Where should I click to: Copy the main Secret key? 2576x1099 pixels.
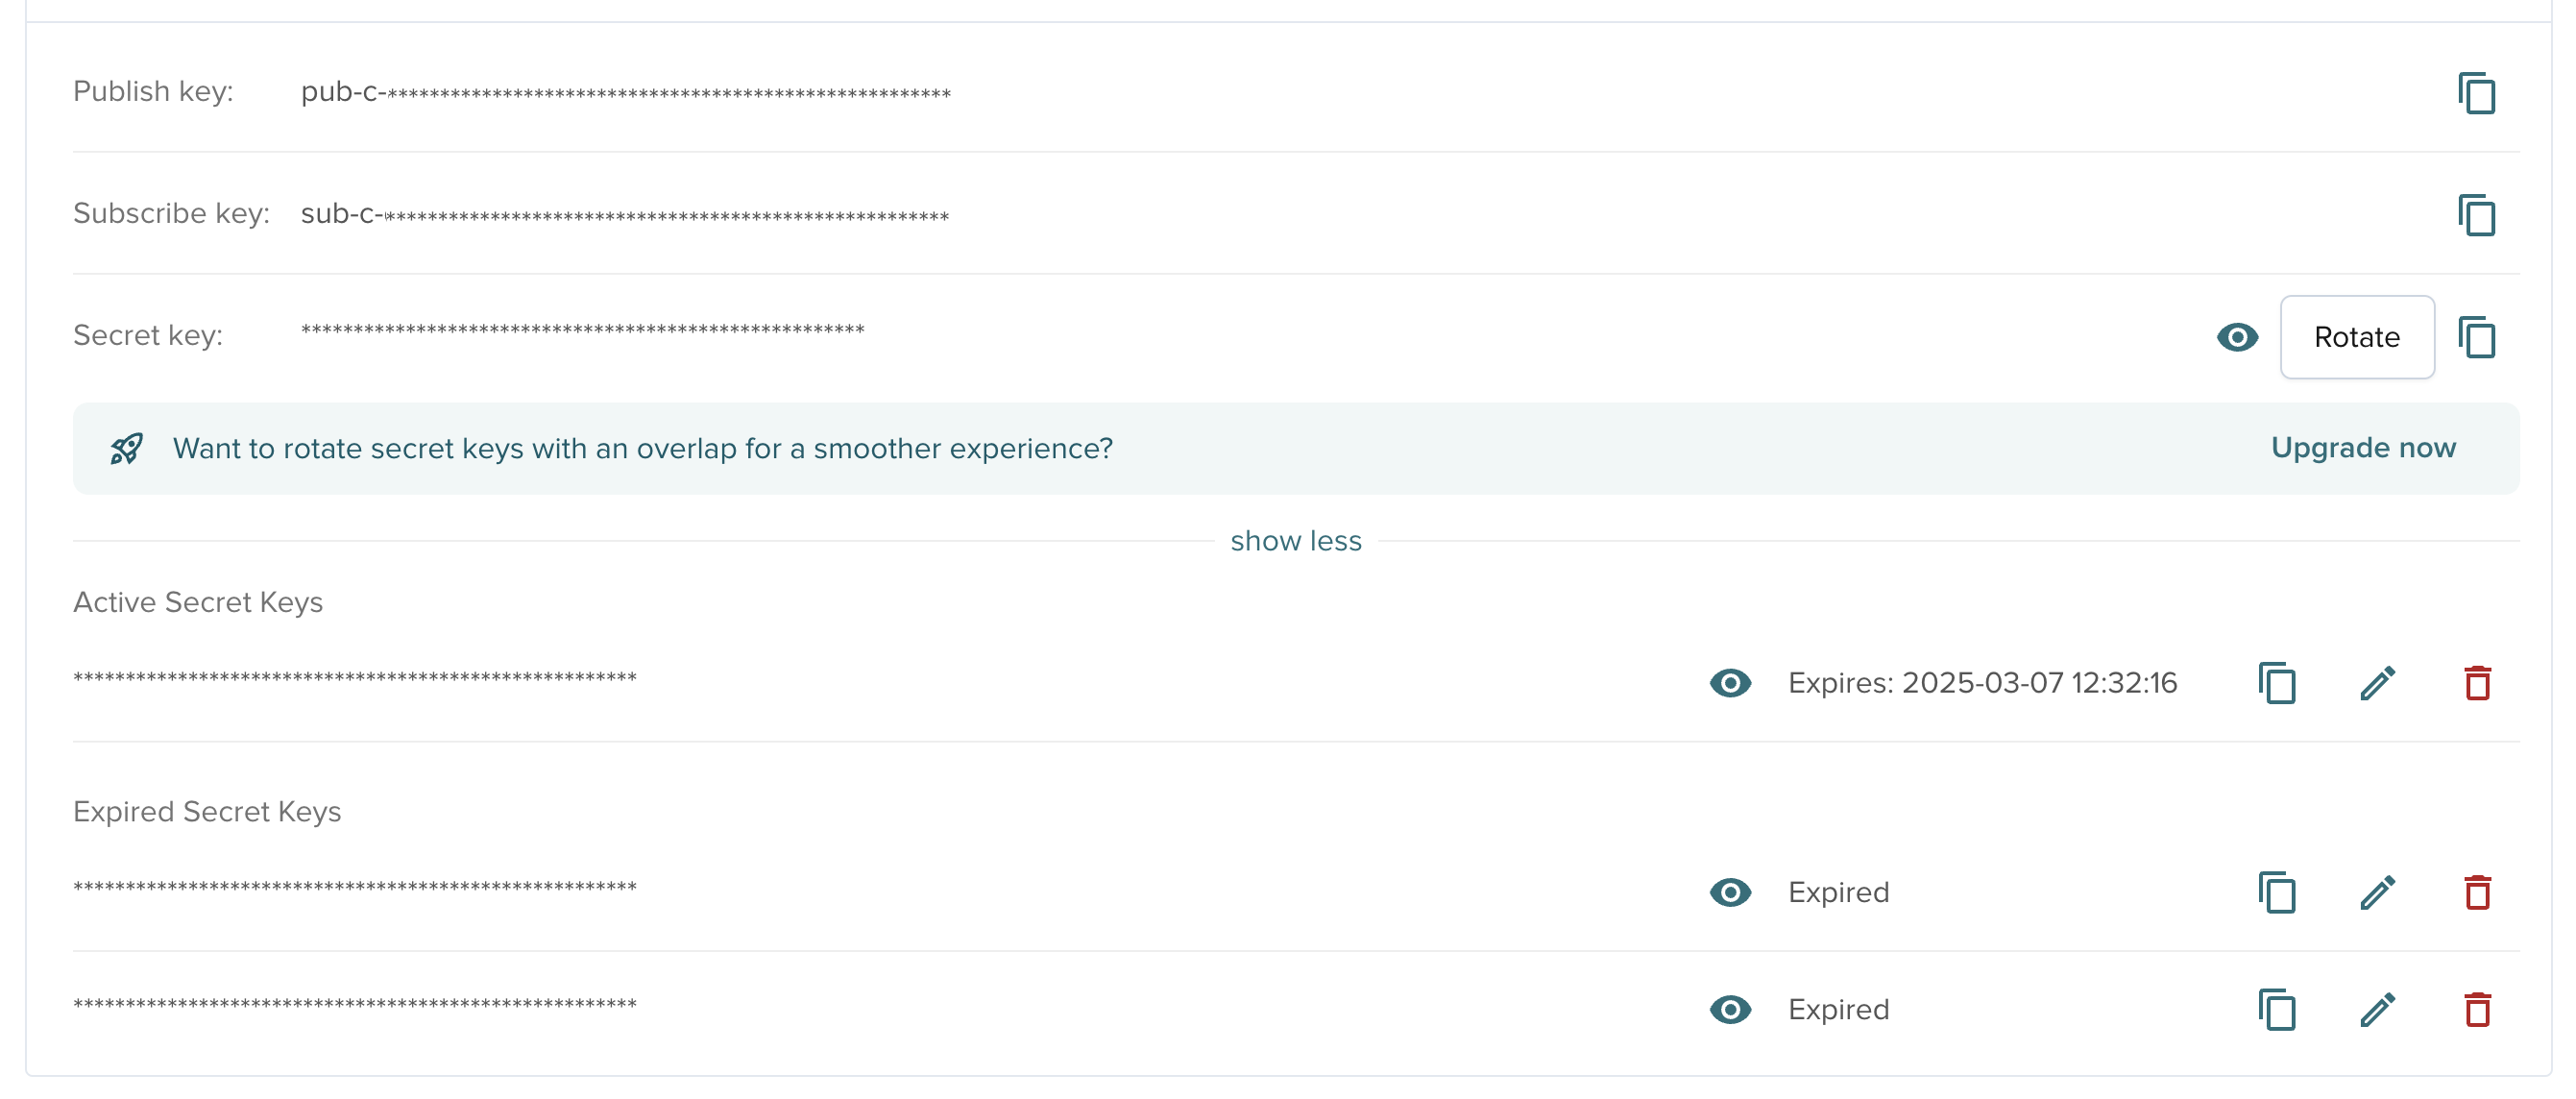(2476, 338)
